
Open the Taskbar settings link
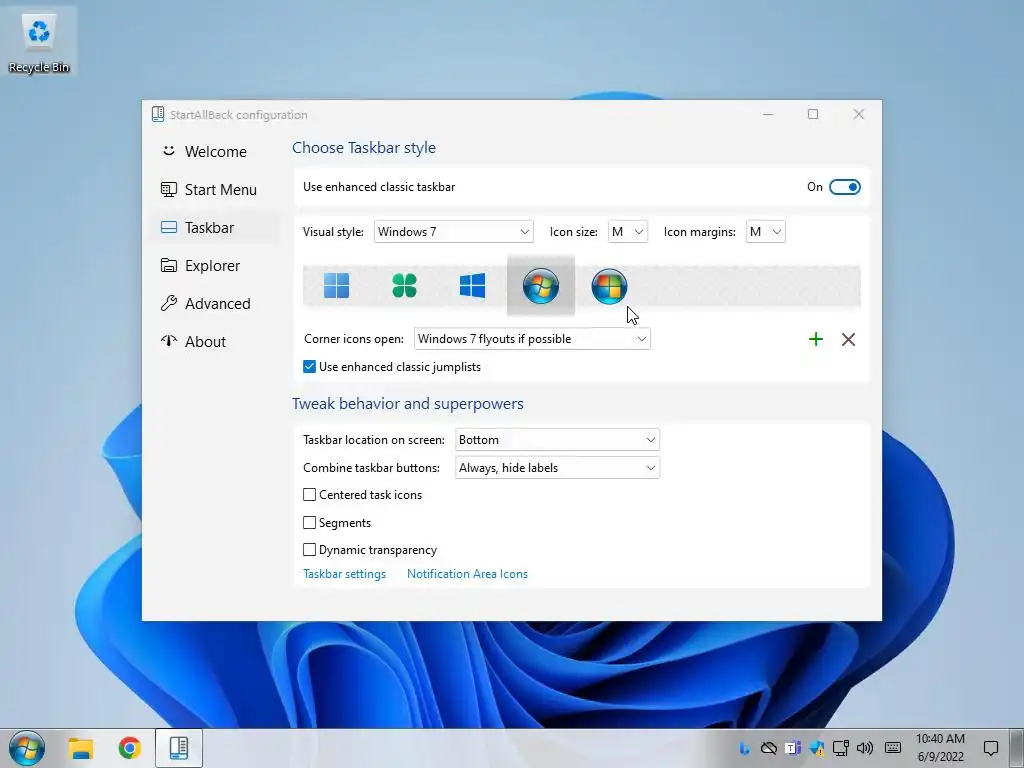[x=344, y=574]
